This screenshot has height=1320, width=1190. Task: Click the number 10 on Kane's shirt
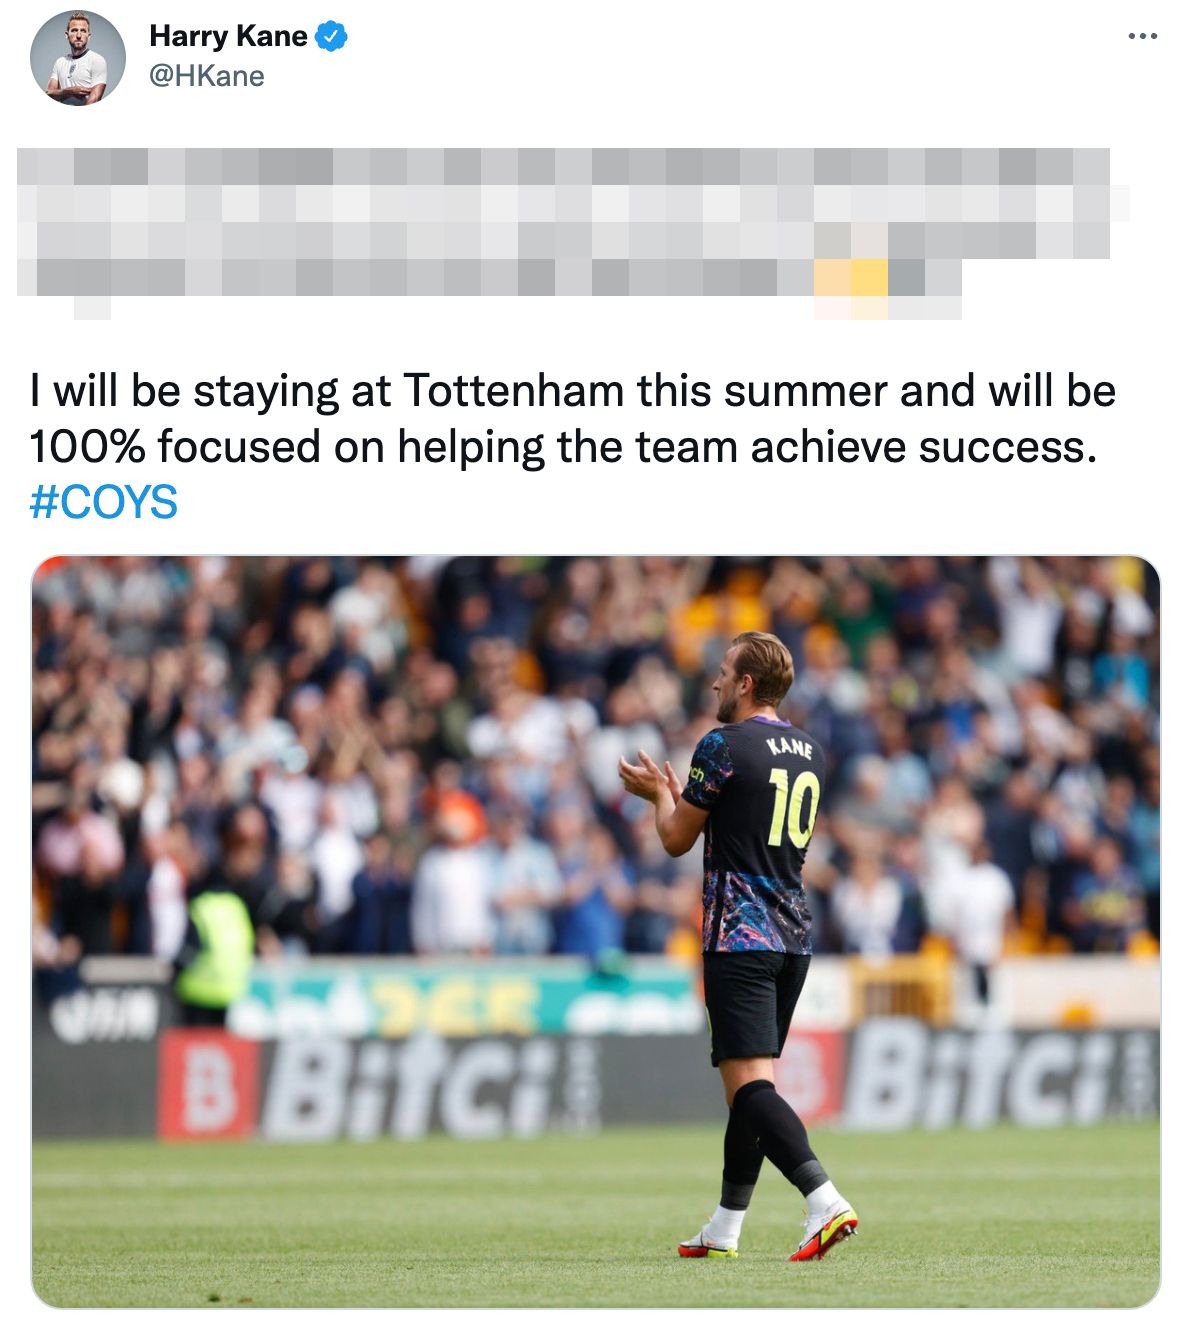pos(794,808)
